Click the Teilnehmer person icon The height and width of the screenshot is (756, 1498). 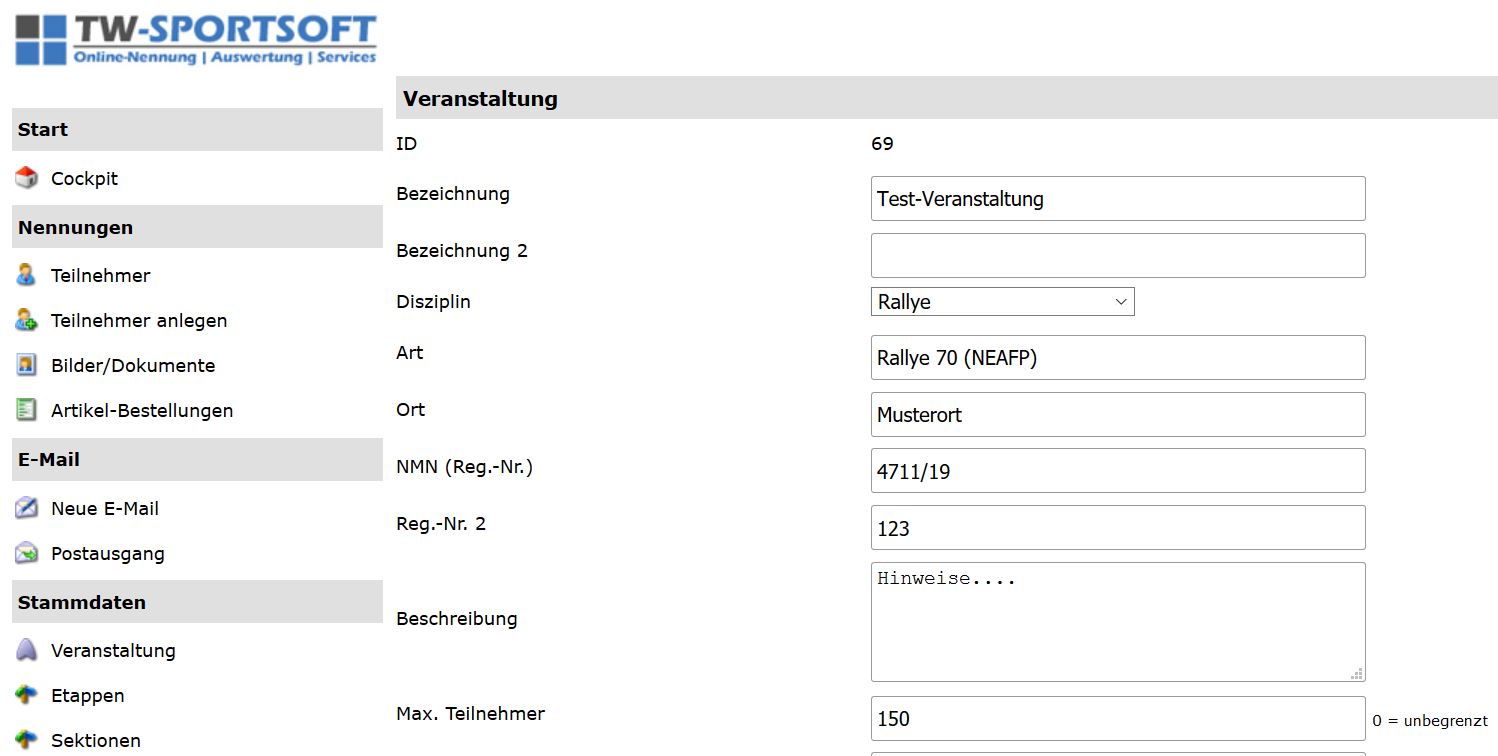click(x=27, y=275)
